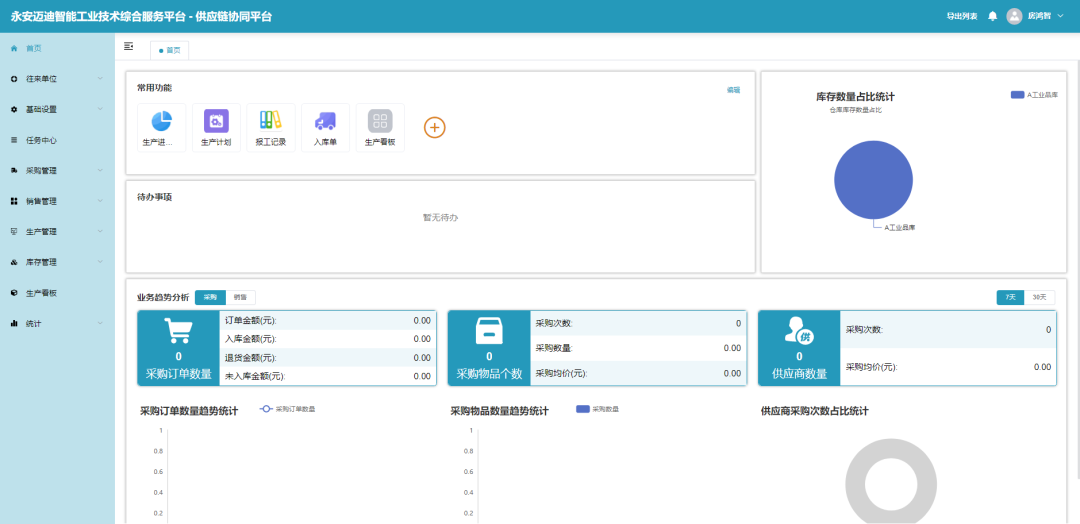This screenshot has width=1080, height=524.
Task: Expand the 往来单位 chevron
Action: coord(100,78)
